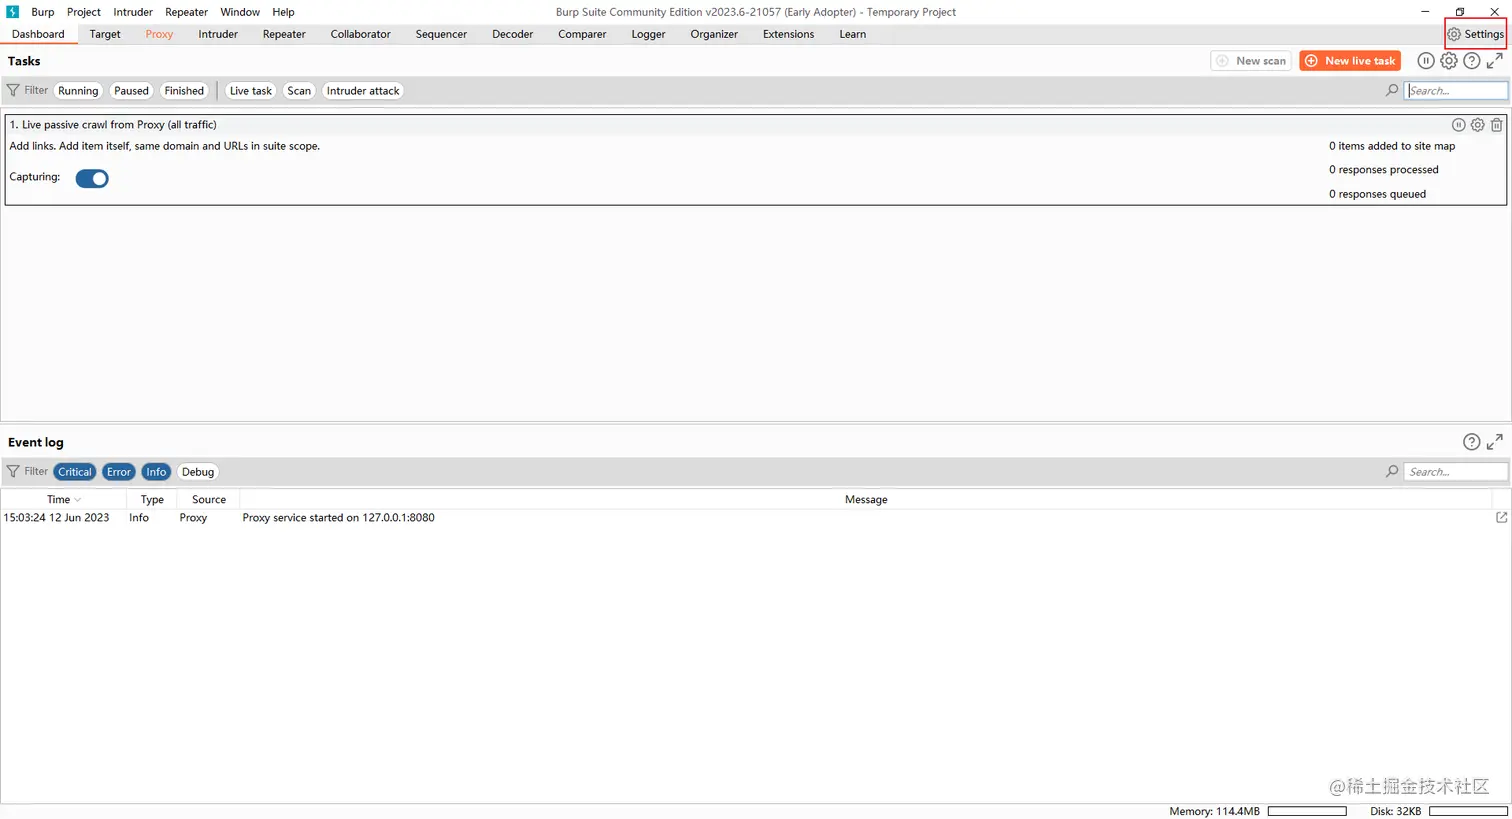Image resolution: width=1512 pixels, height=819 pixels.
Task: Open the Intruder menu
Action: click(133, 12)
